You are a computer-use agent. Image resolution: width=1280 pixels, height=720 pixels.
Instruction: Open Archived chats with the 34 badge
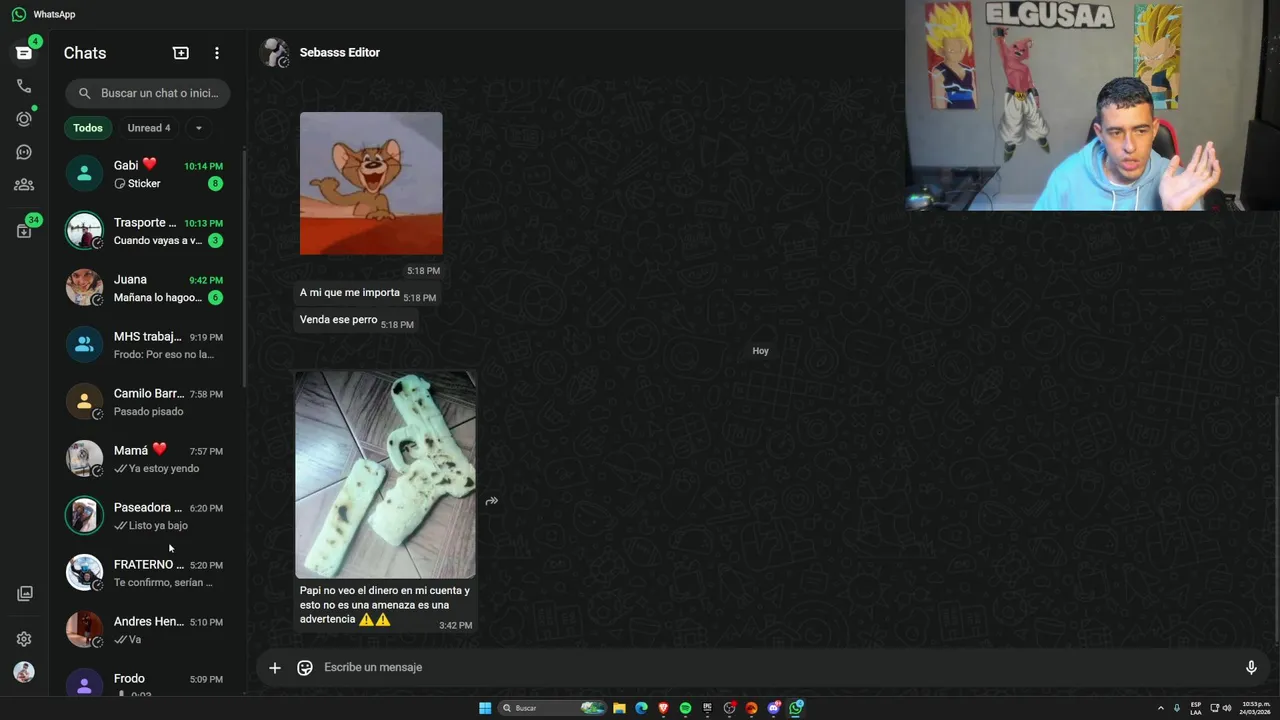tap(24, 230)
